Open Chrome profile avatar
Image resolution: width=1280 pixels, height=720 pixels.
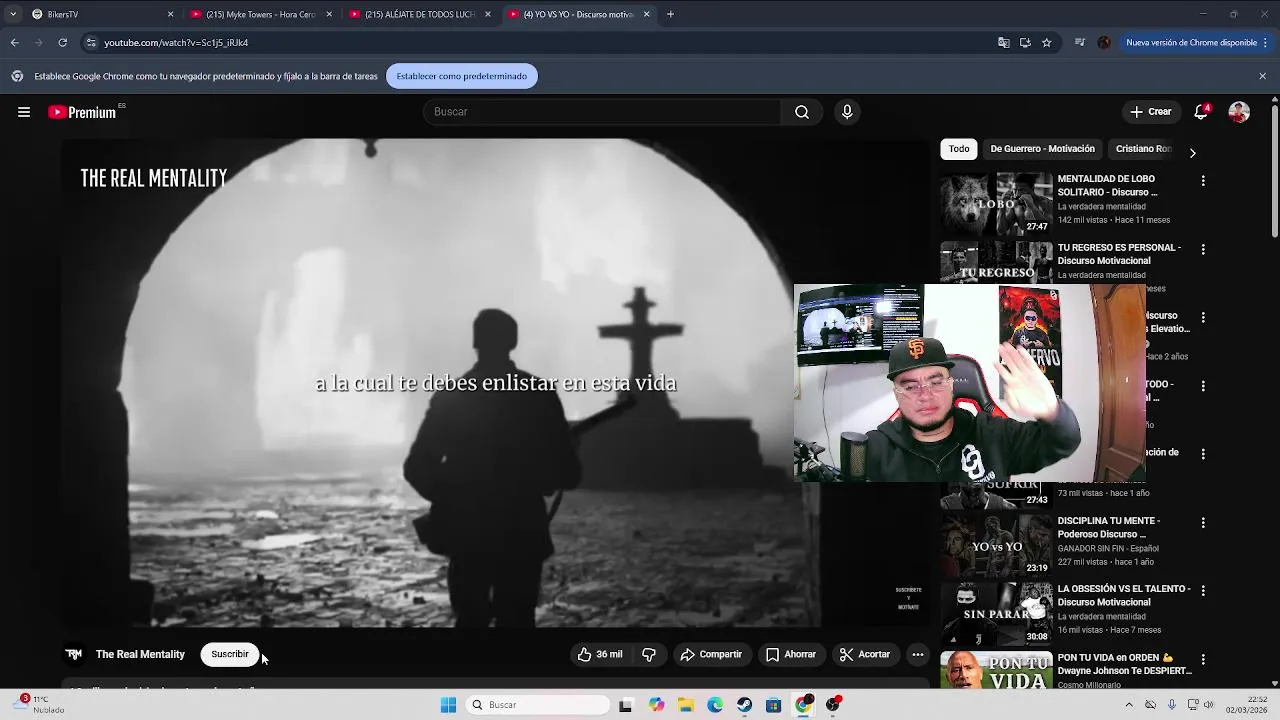click(1104, 43)
